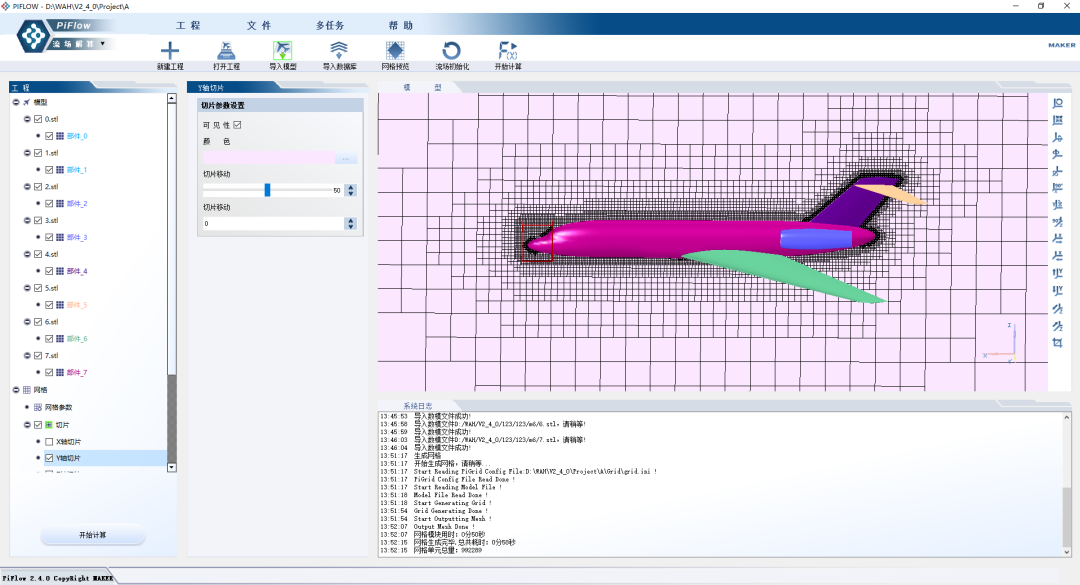
Task: Open 网格预览 (Grid Preview) from the toolbar
Action: click(x=395, y=51)
